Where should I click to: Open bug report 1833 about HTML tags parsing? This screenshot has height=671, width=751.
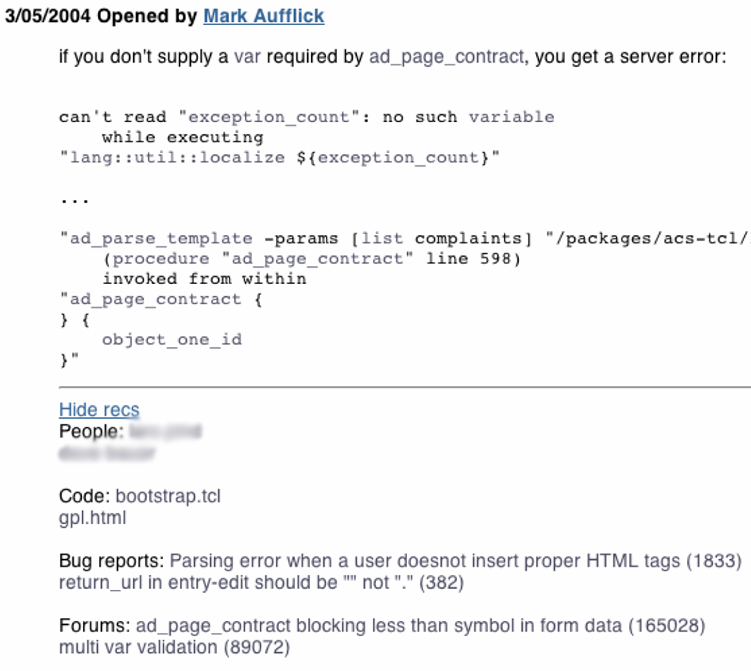point(456,561)
